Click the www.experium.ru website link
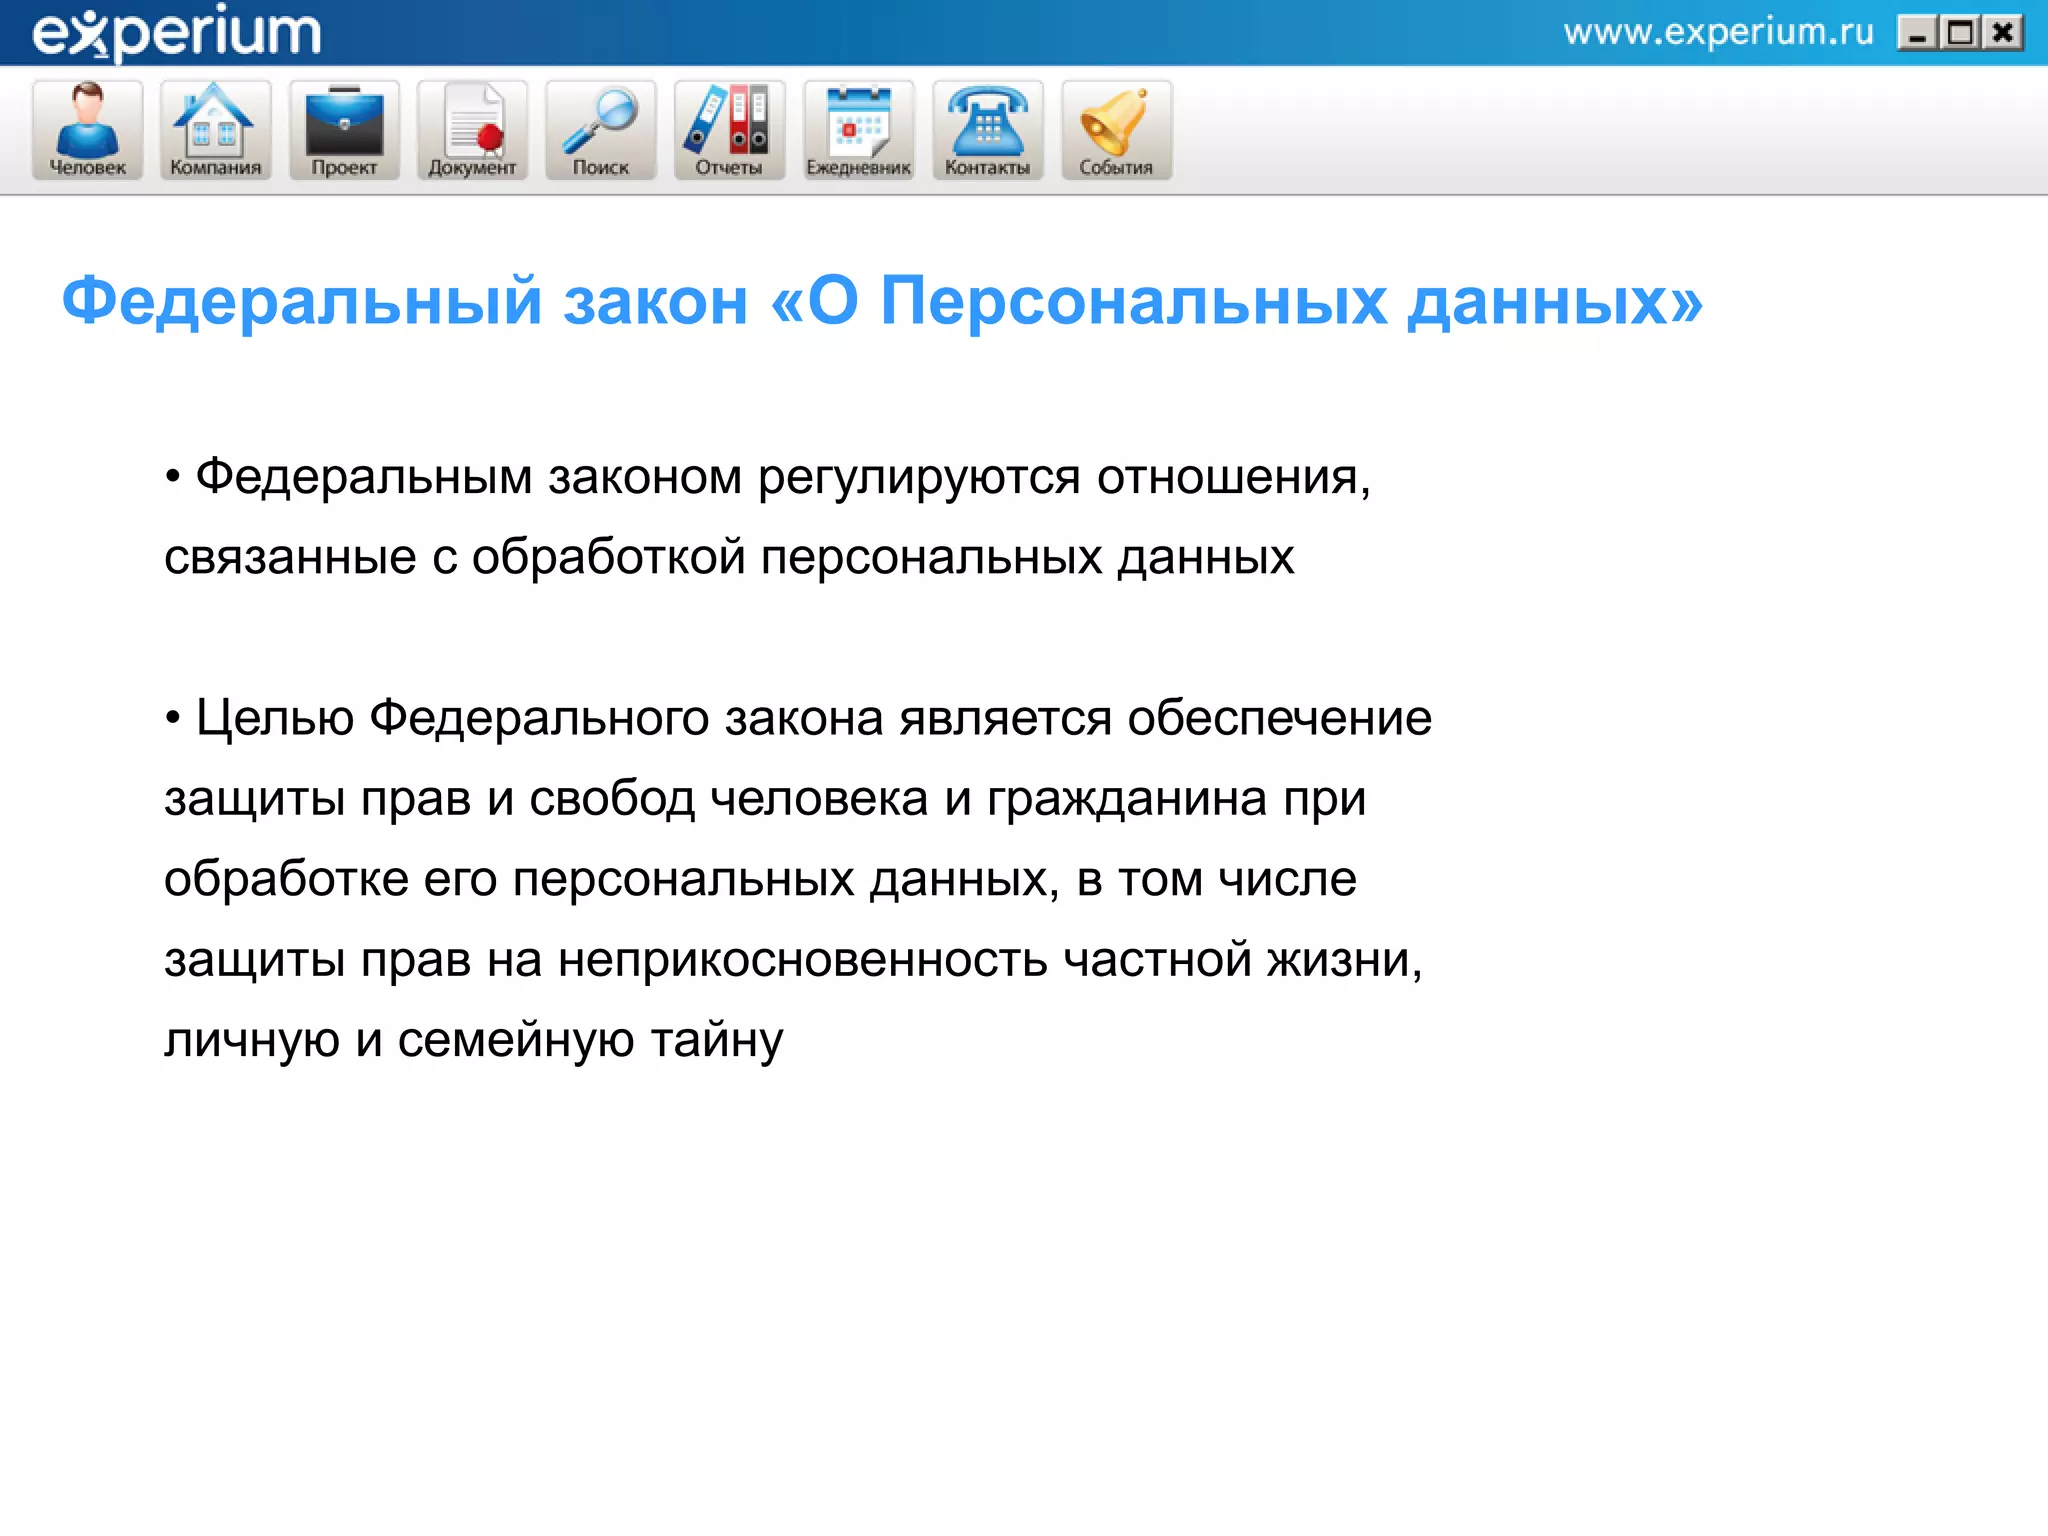The image size is (2048, 1536). pyautogui.click(x=1717, y=33)
